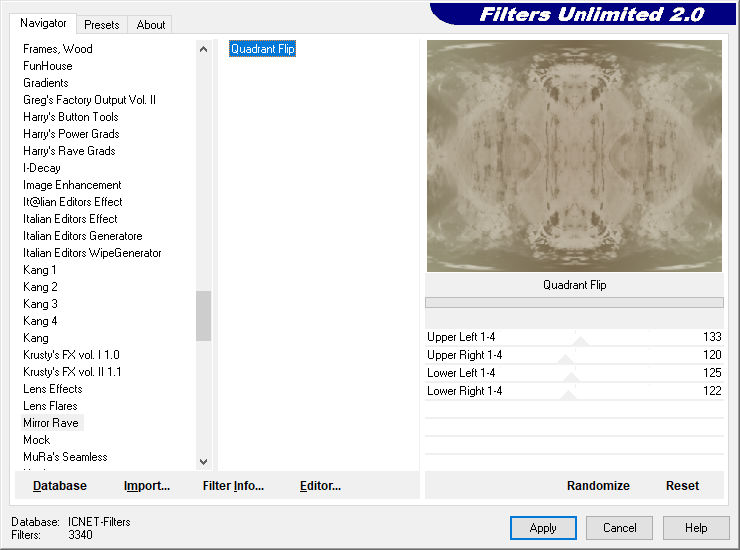Screen dimensions: 740x550
Task: Choose the I-Decay category
Action: pos(42,168)
